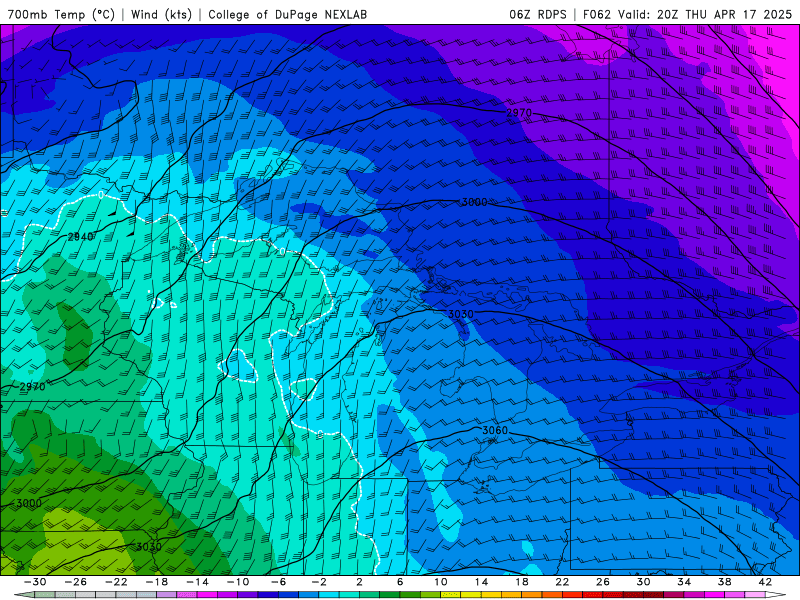Click the 'F062' forecast hour text
Image resolution: width=800 pixels, height=600 pixels.
click(x=596, y=14)
